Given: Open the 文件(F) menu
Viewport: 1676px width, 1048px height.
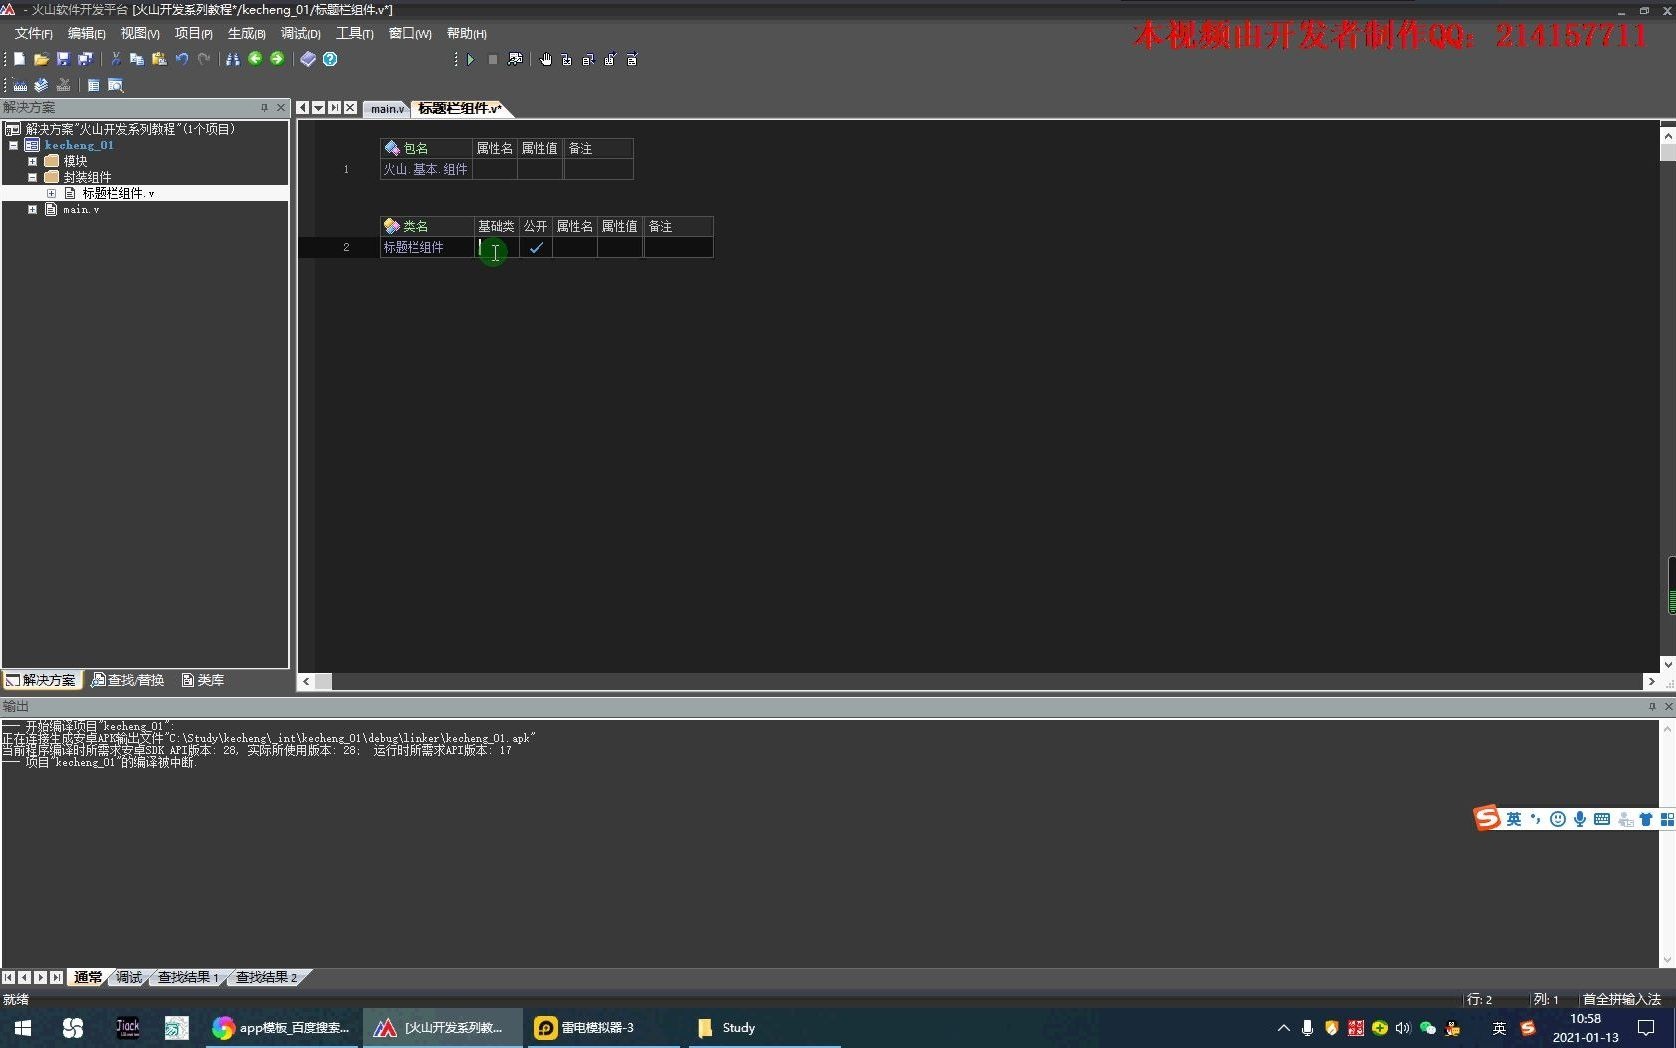Looking at the screenshot, I should (x=33, y=34).
